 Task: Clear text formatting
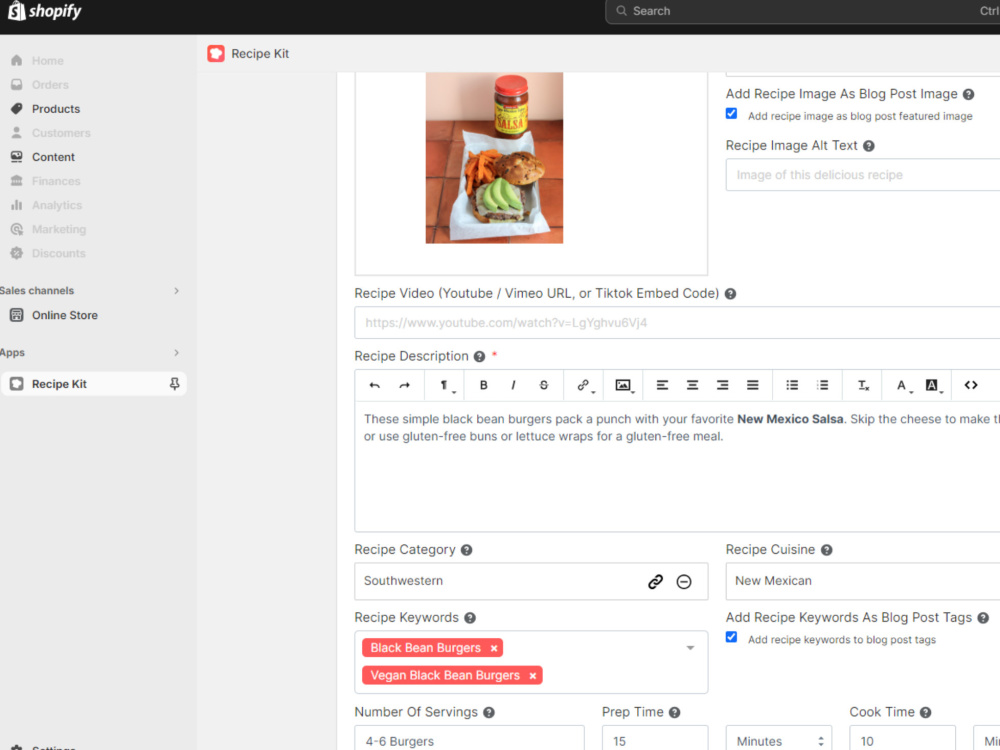pyautogui.click(x=863, y=385)
